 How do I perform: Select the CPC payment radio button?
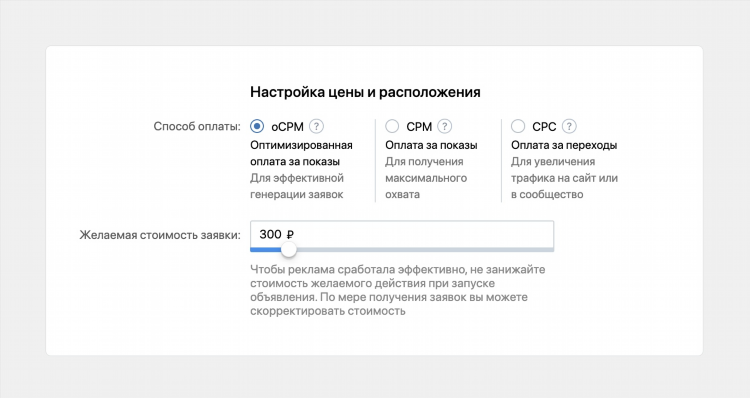518,126
